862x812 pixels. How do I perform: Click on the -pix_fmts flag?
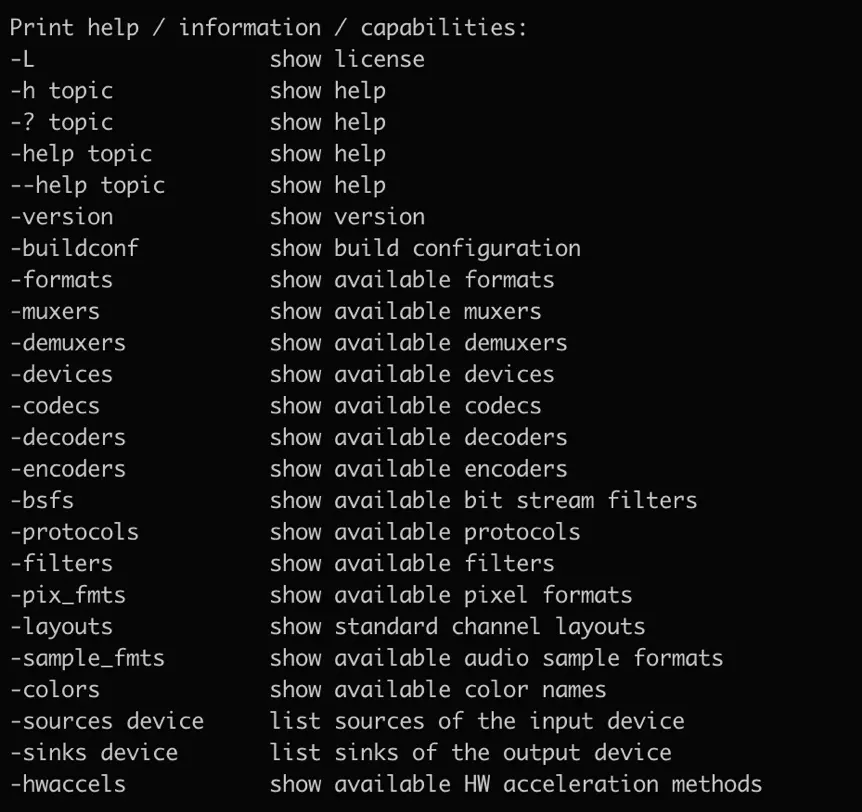pyautogui.click(x=68, y=595)
